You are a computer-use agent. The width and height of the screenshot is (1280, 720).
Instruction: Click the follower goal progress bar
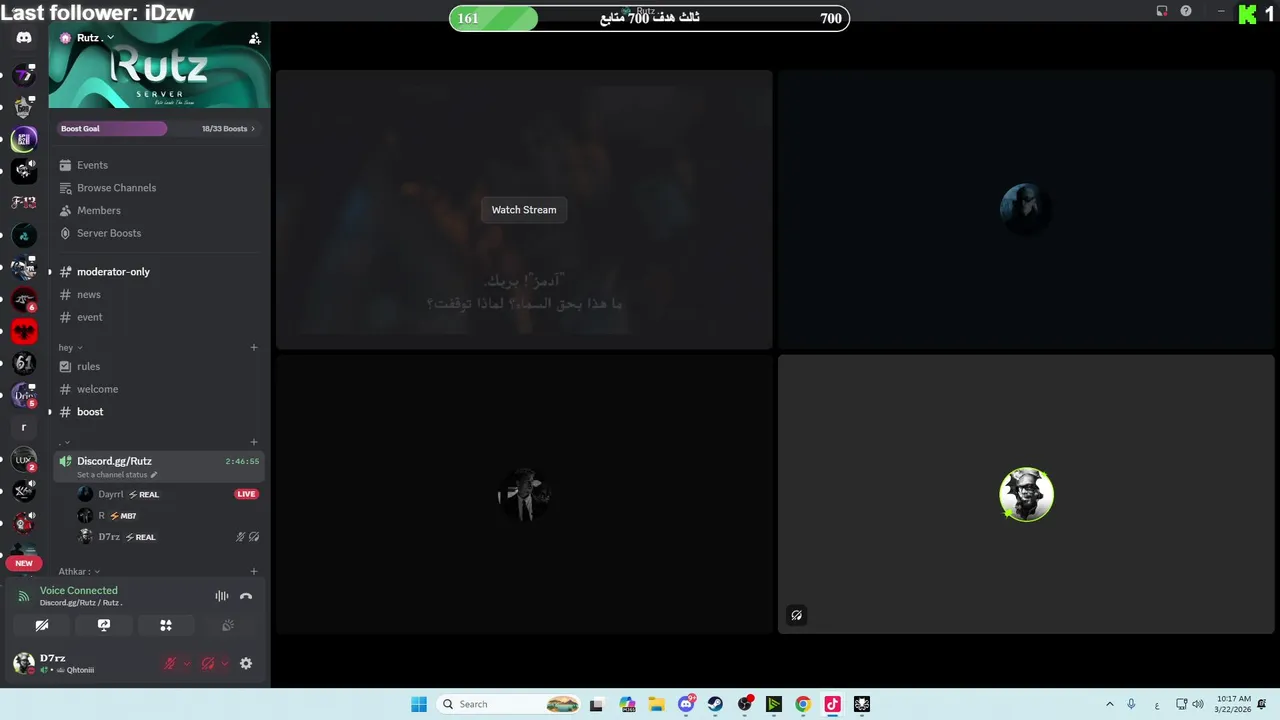649,18
